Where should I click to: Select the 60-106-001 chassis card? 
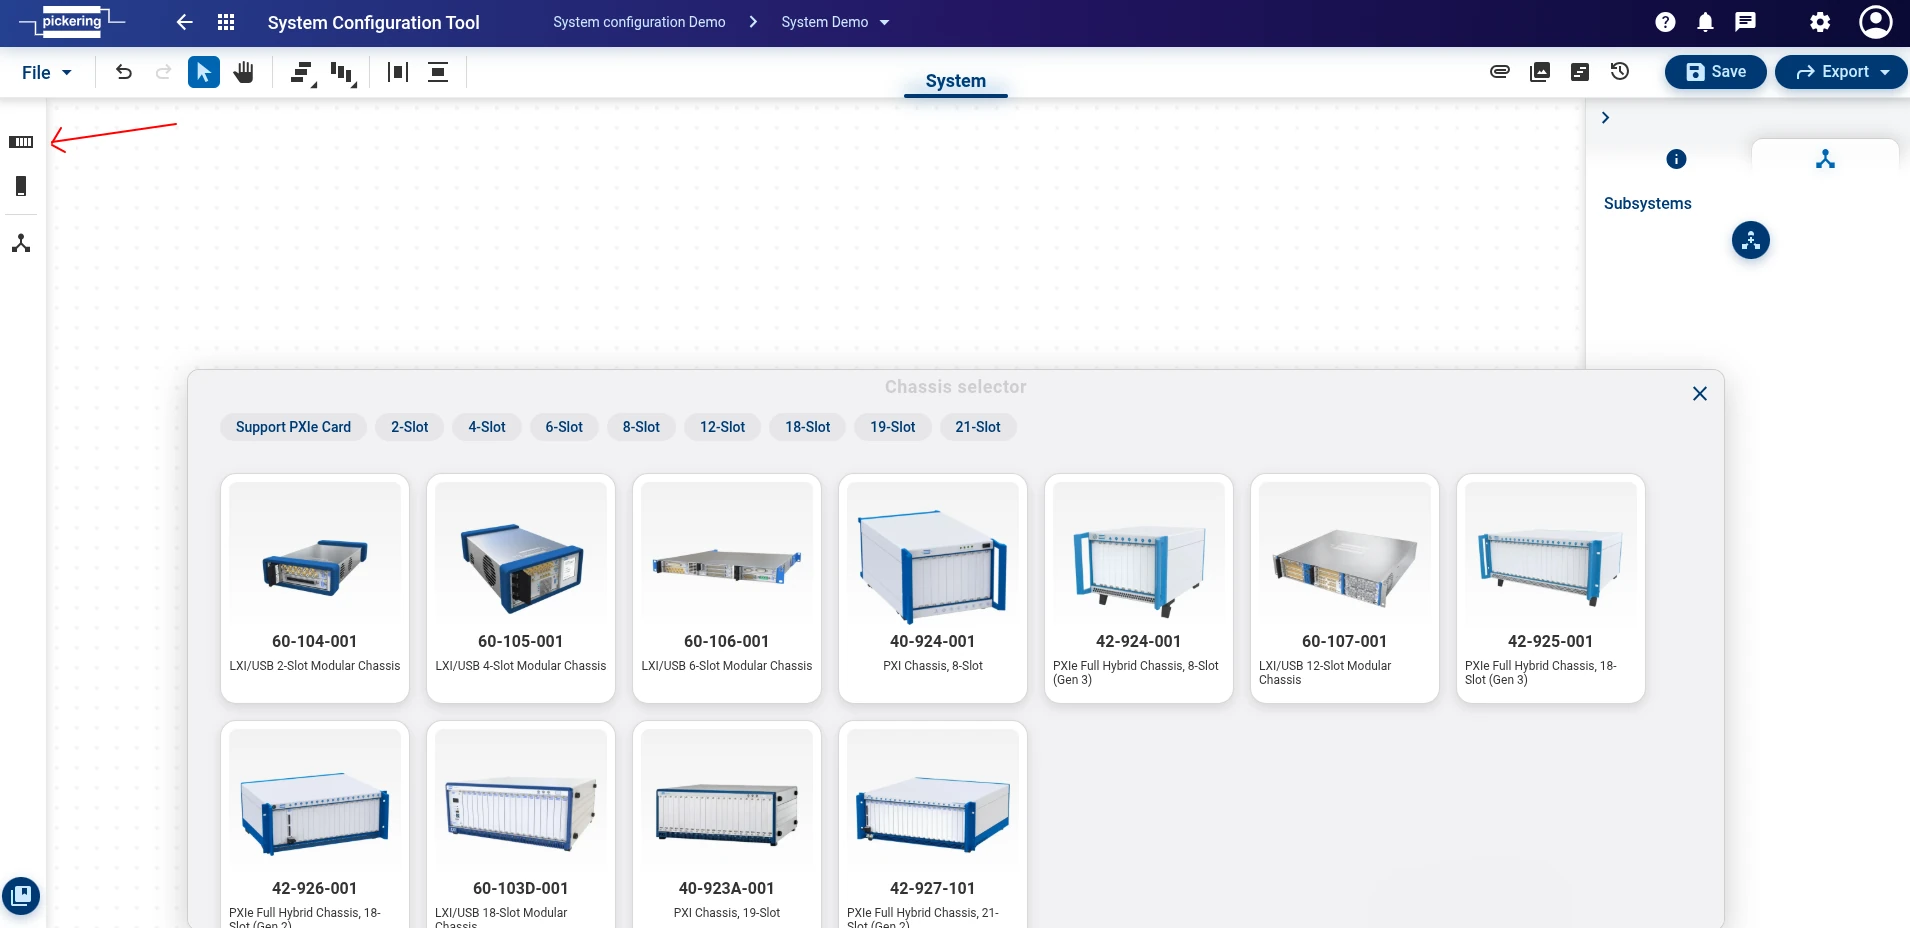point(727,588)
